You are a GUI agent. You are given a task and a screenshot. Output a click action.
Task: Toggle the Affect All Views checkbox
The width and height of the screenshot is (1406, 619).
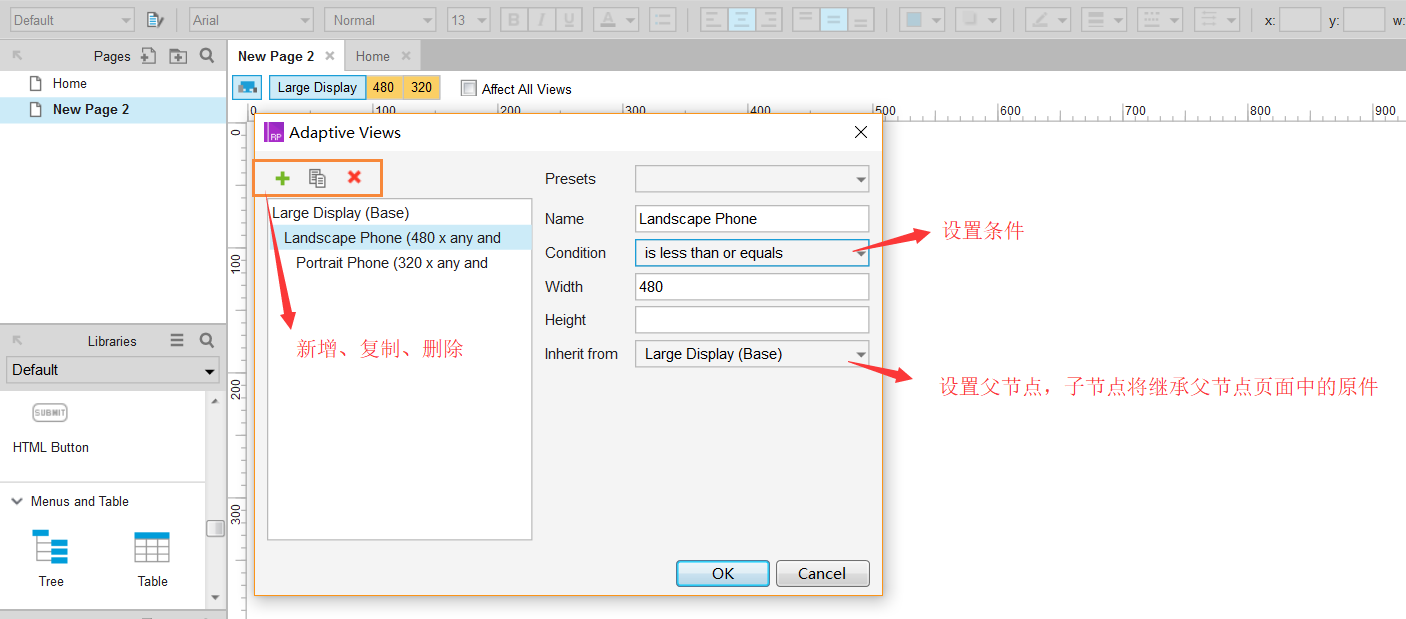click(x=469, y=88)
